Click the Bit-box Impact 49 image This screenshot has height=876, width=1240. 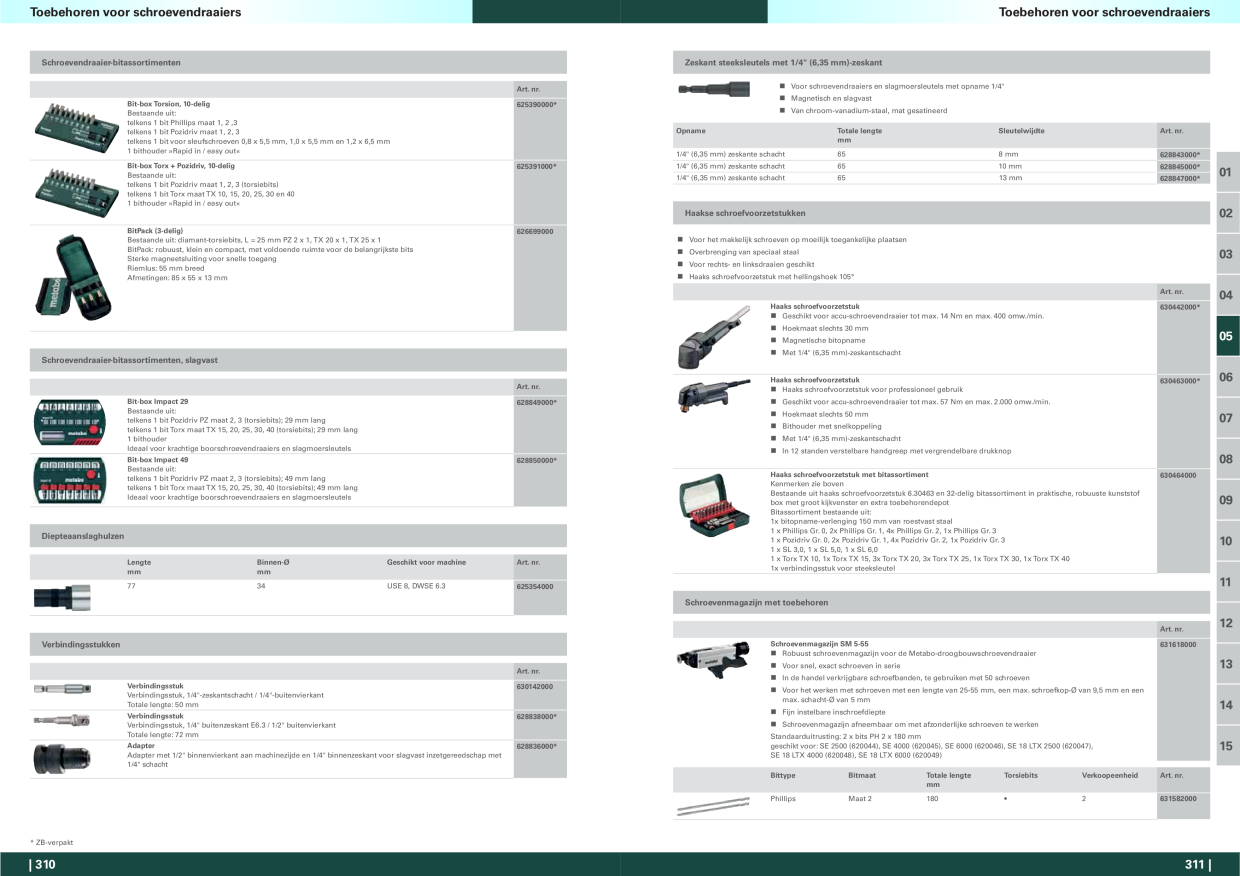(70, 481)
